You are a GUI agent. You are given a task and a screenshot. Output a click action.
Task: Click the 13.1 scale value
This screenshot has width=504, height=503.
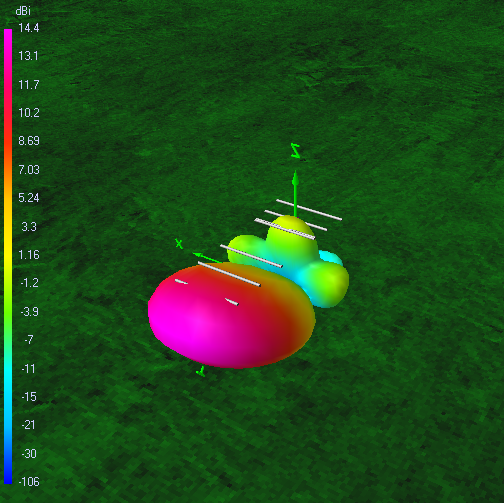pyautogui.click(x=28, y=56)
